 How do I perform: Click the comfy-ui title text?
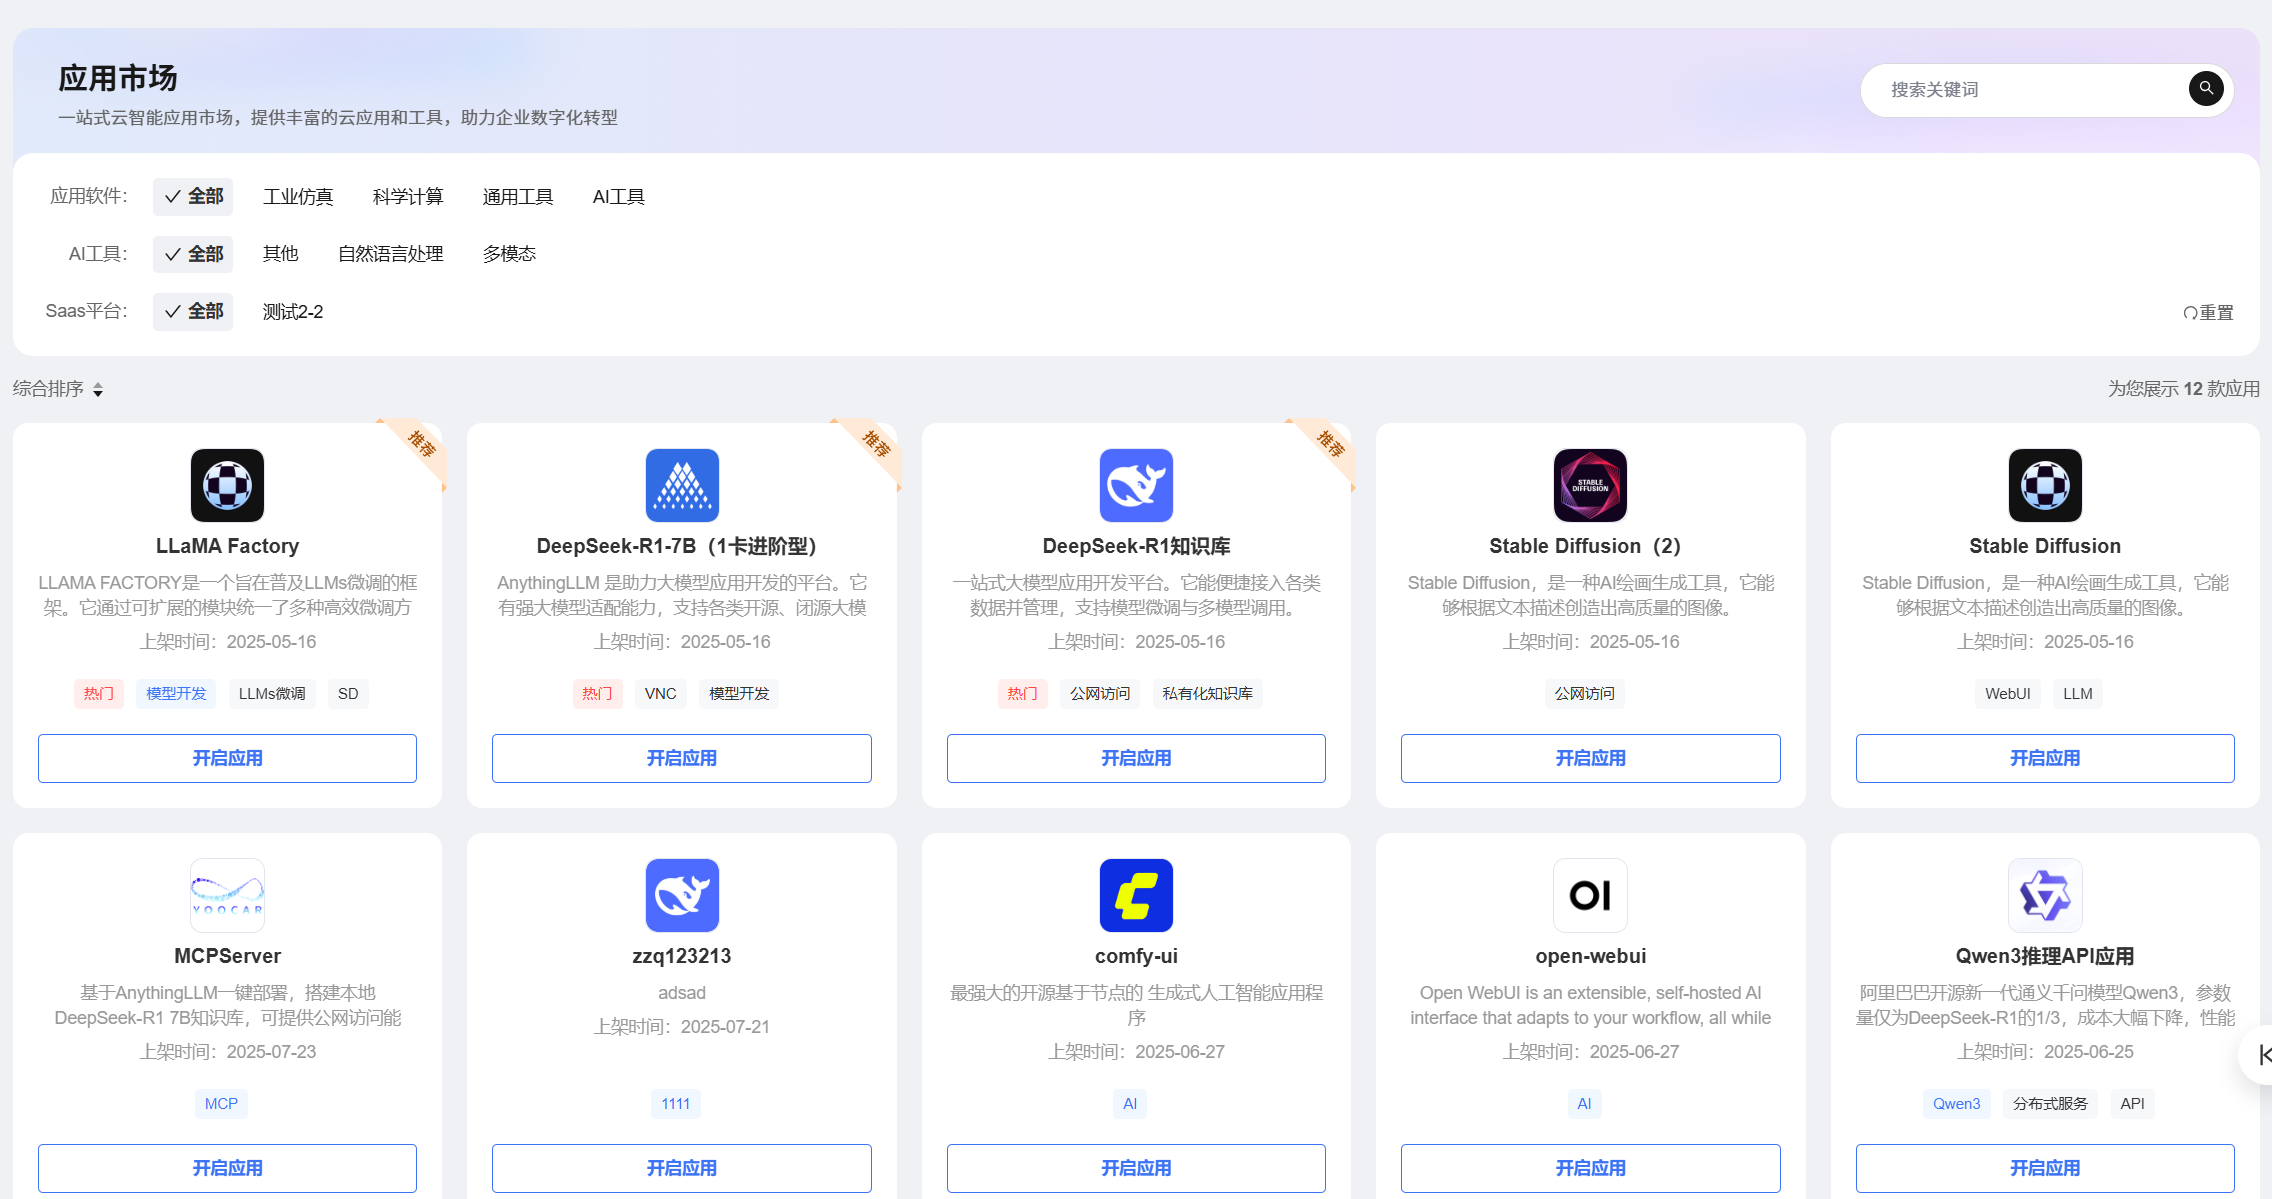tap(1136, 956)
